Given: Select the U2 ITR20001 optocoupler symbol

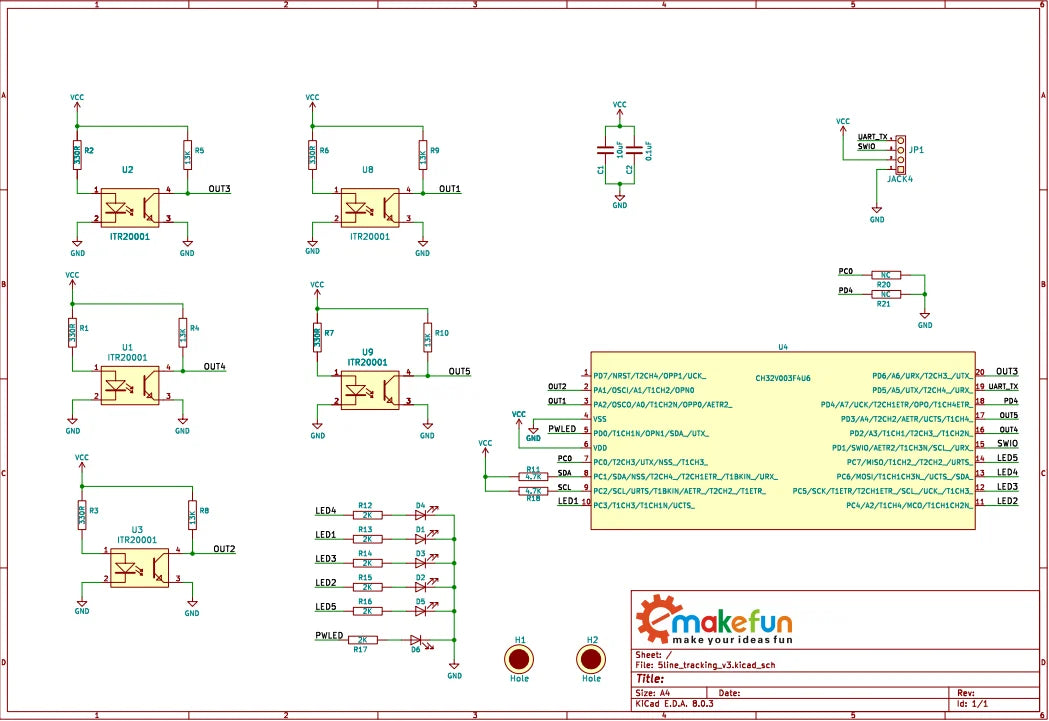Looking at the screenshot, I should point(130,208).
